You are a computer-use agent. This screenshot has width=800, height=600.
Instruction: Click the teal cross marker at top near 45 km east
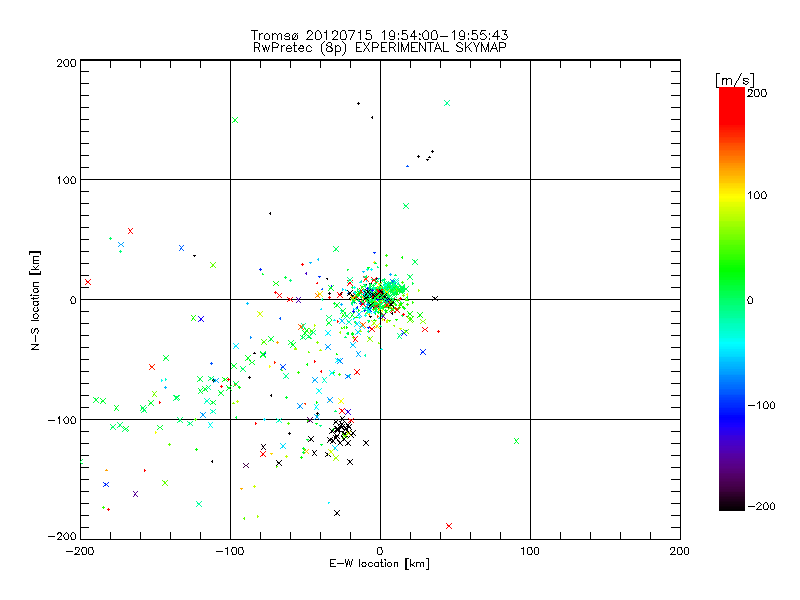[x=447, y=103]
